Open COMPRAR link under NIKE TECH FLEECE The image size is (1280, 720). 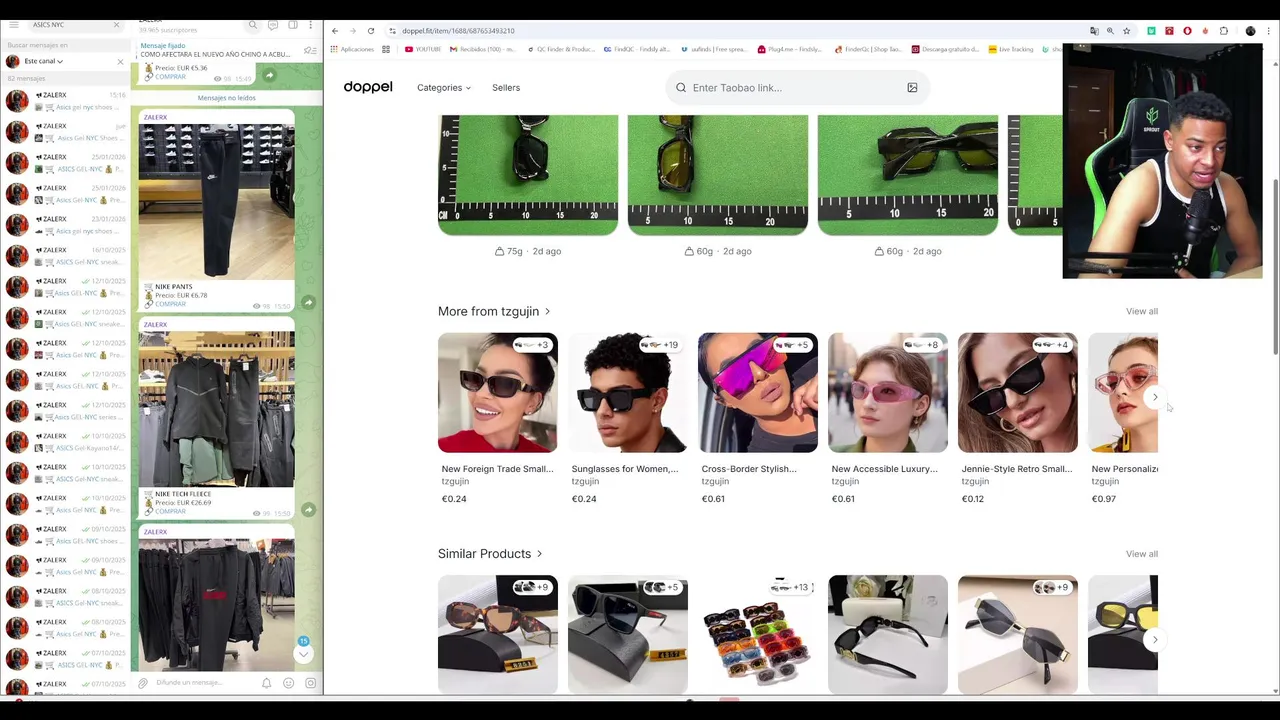(170, 511)
